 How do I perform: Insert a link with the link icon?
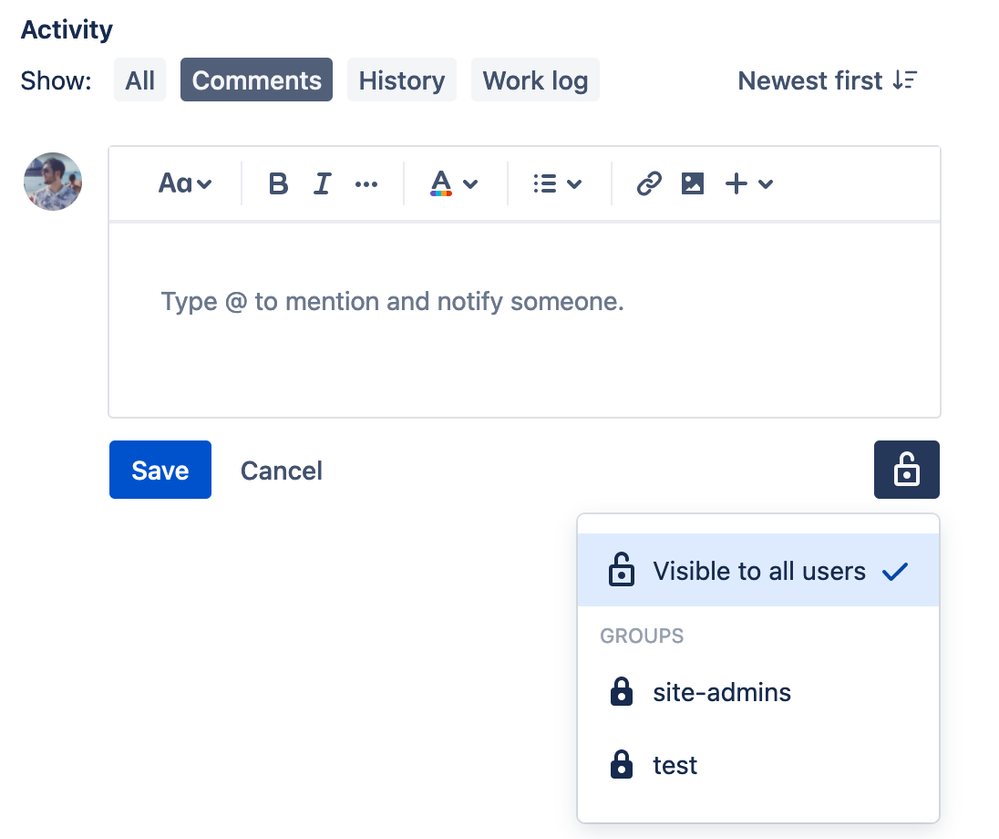coord(649,184)
